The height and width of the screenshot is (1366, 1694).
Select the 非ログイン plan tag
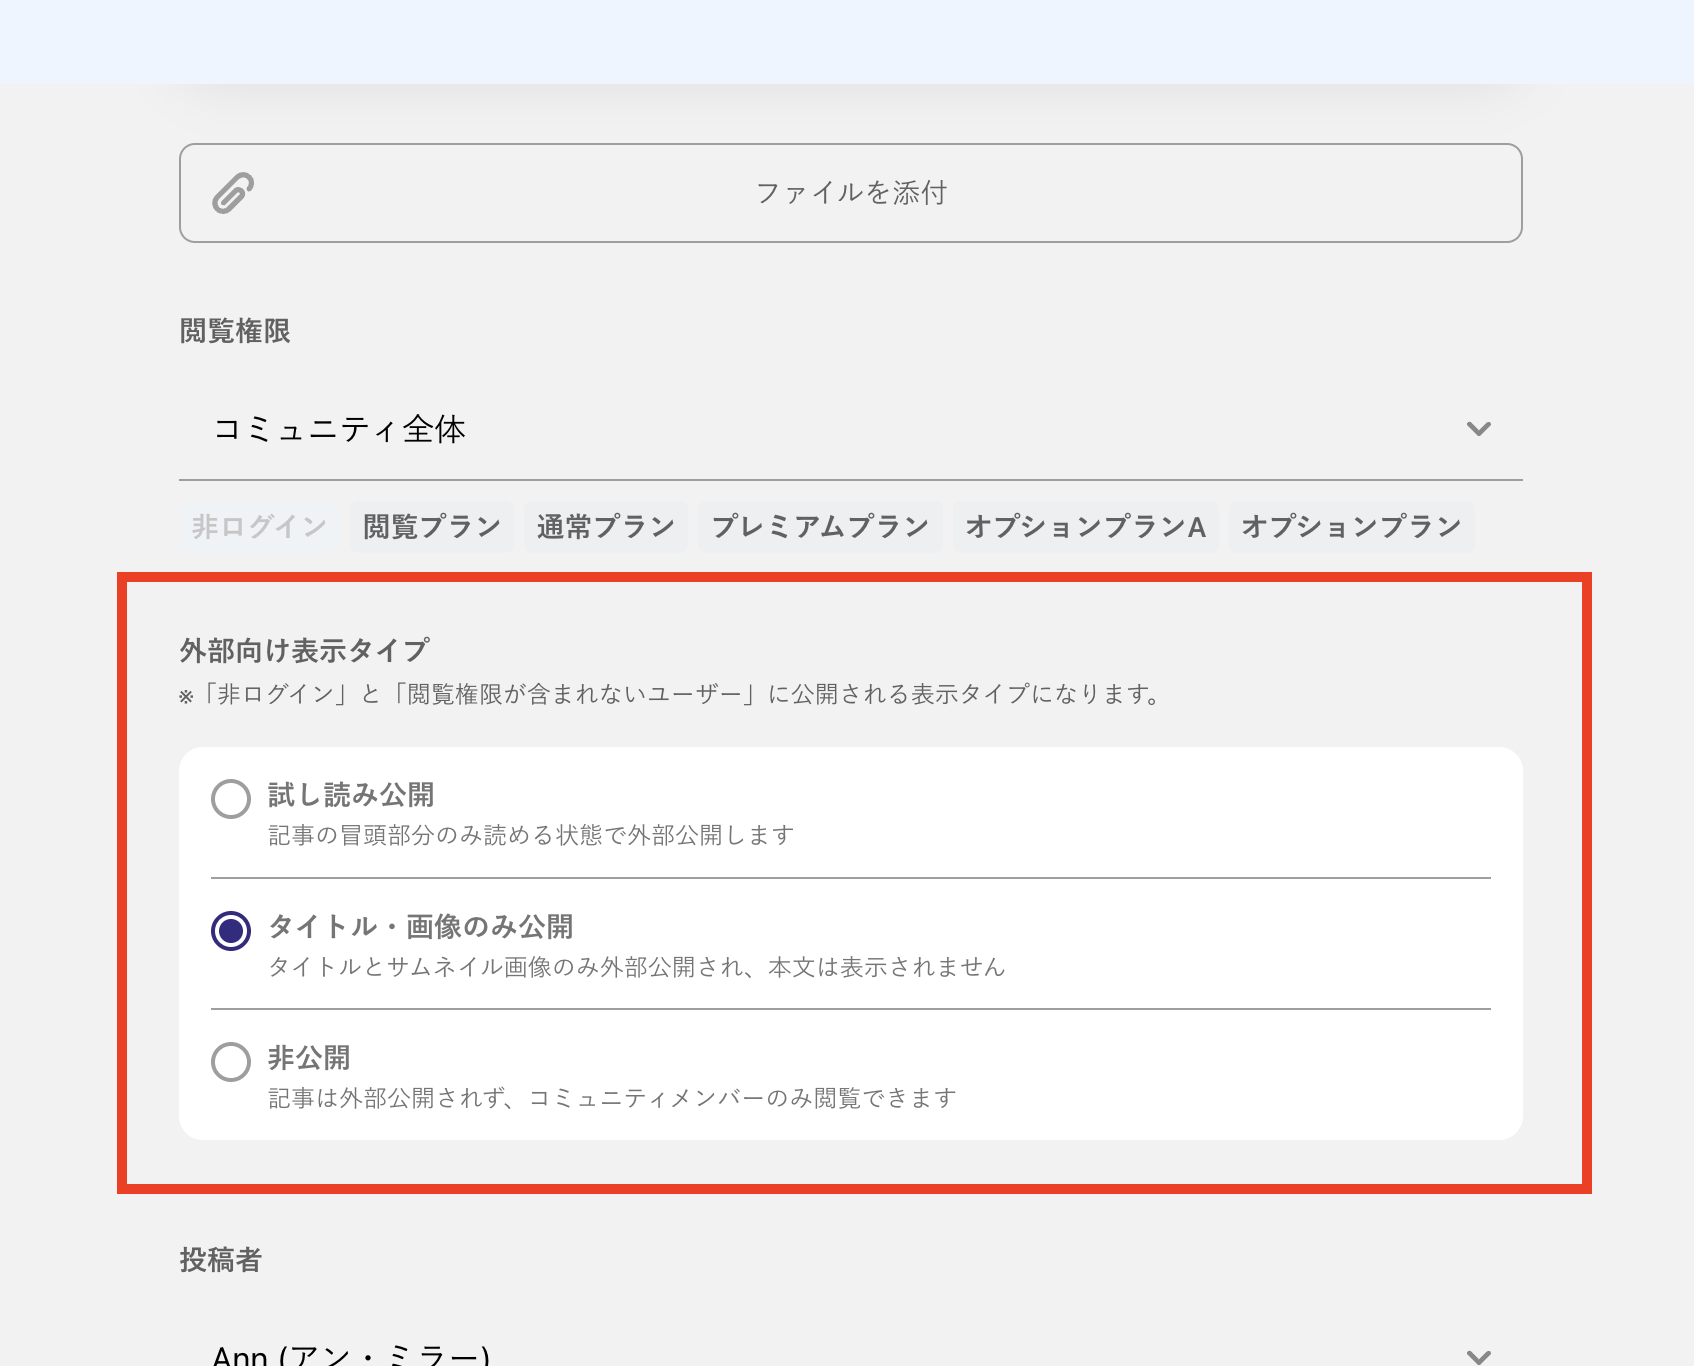point(259,527)
